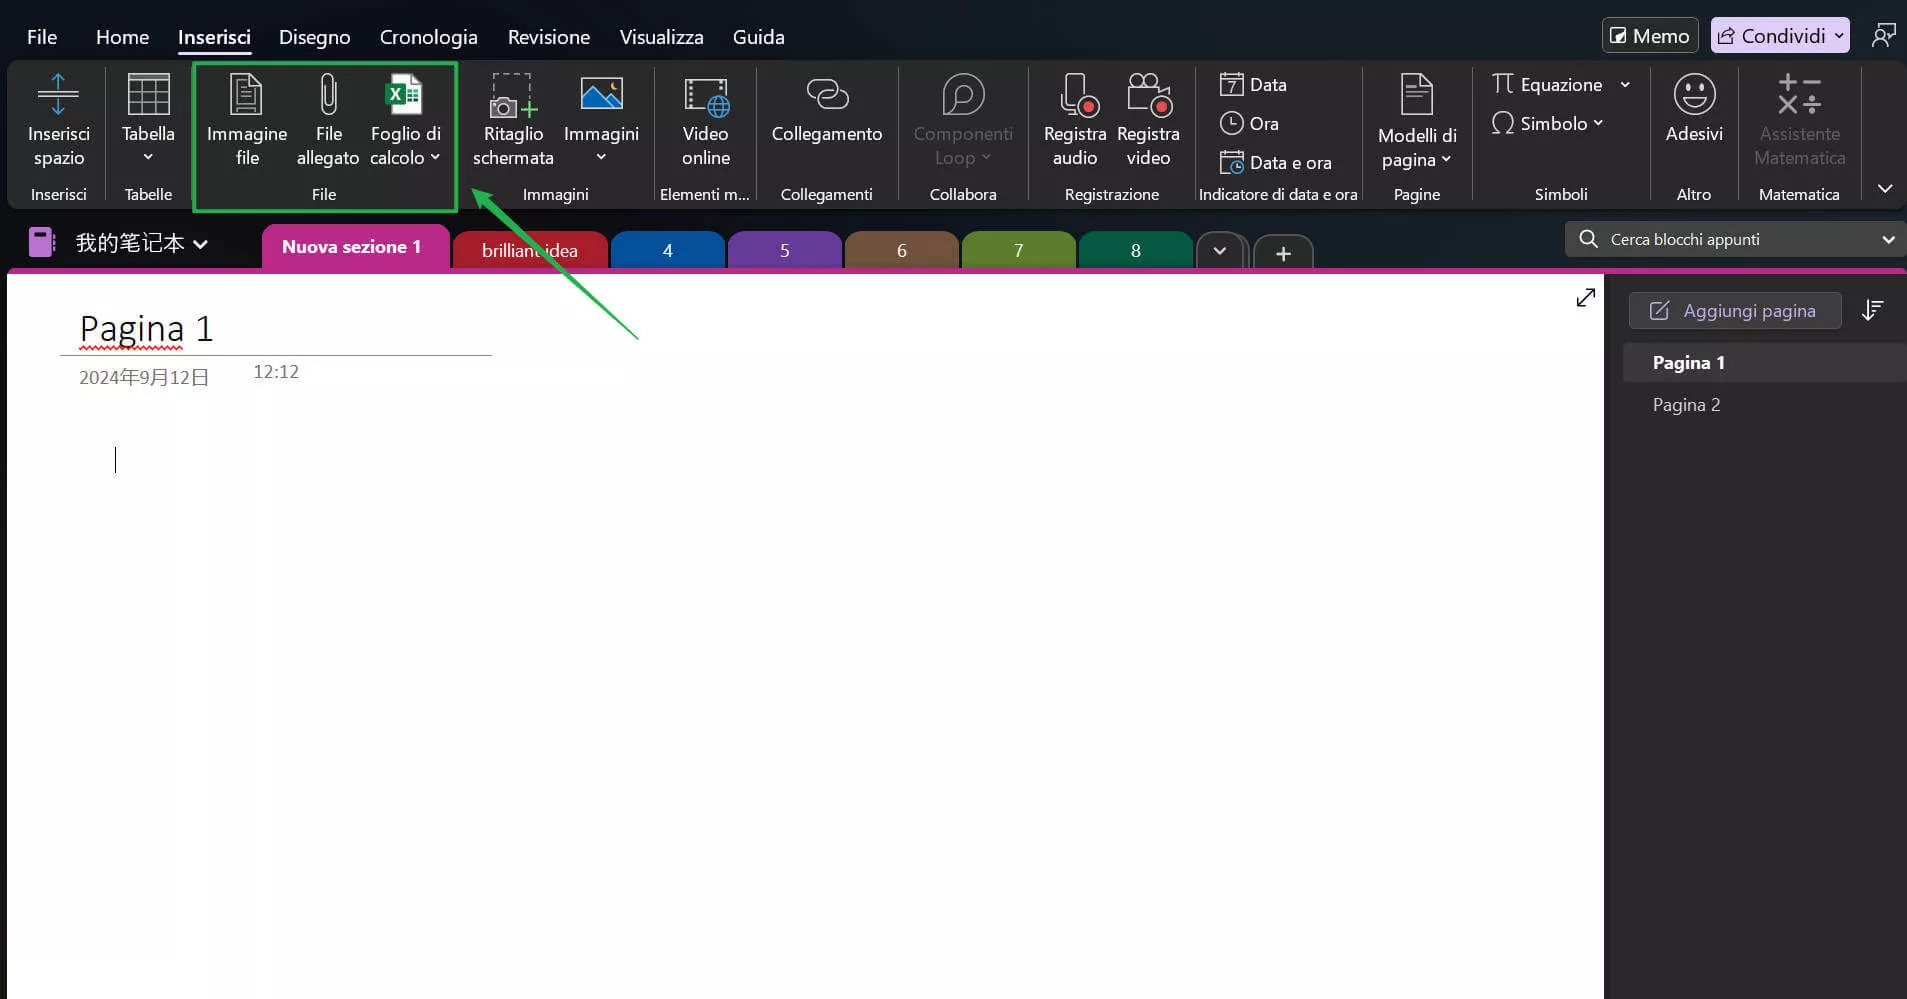The height and width of the screenshot is (999, 1907).
Task: Open the people icon at top right
Action: coord(1883,36)
